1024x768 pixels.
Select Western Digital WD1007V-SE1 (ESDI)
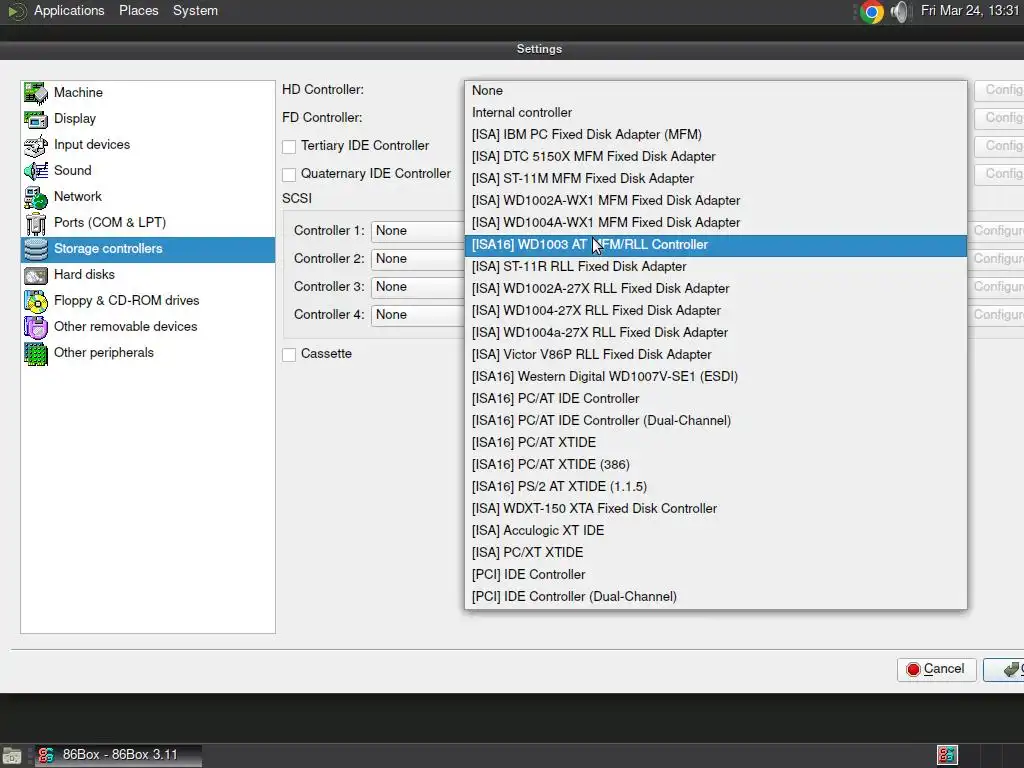click(x=716, y=377)
